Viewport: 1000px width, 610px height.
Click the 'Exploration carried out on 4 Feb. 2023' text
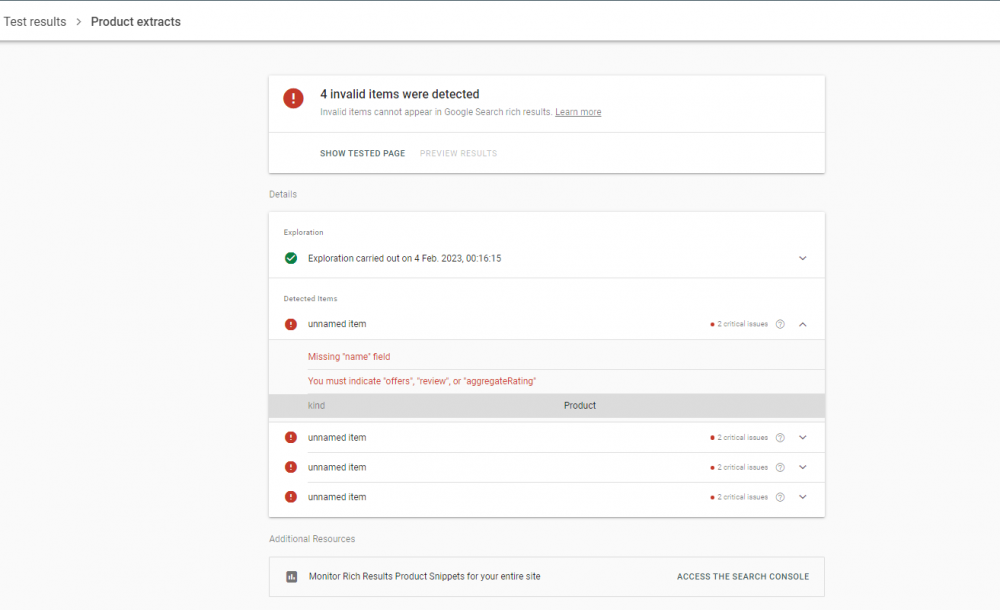click(404, 258)
